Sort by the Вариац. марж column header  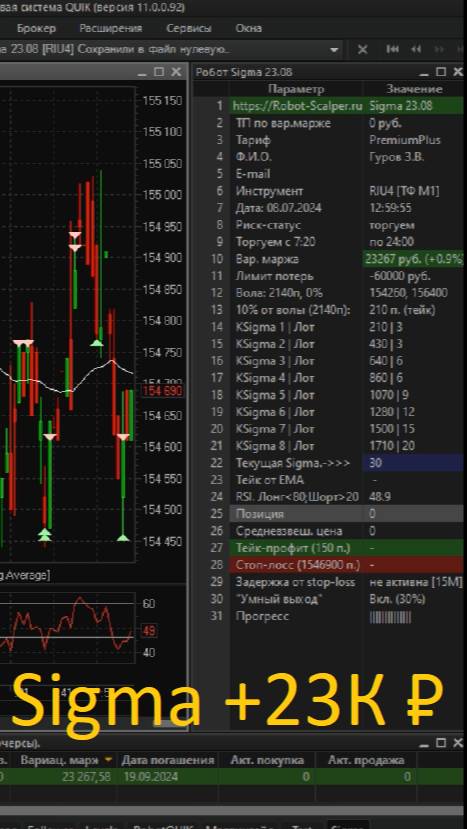pyautogui.click(x=66, y=760)
